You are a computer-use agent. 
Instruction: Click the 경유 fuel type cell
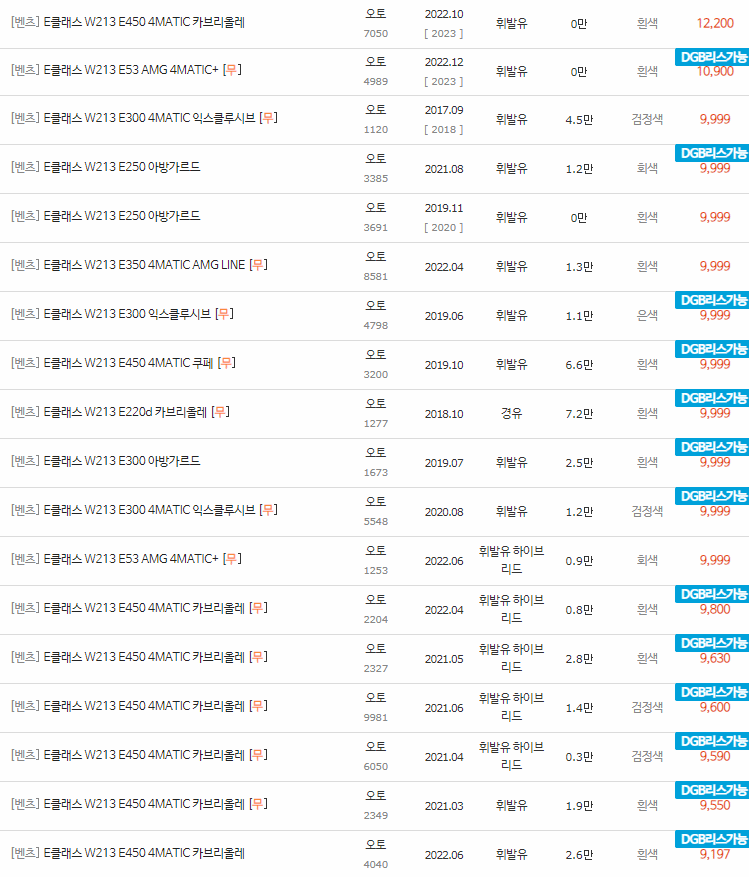pyautogui.click(x=511, y=414)
